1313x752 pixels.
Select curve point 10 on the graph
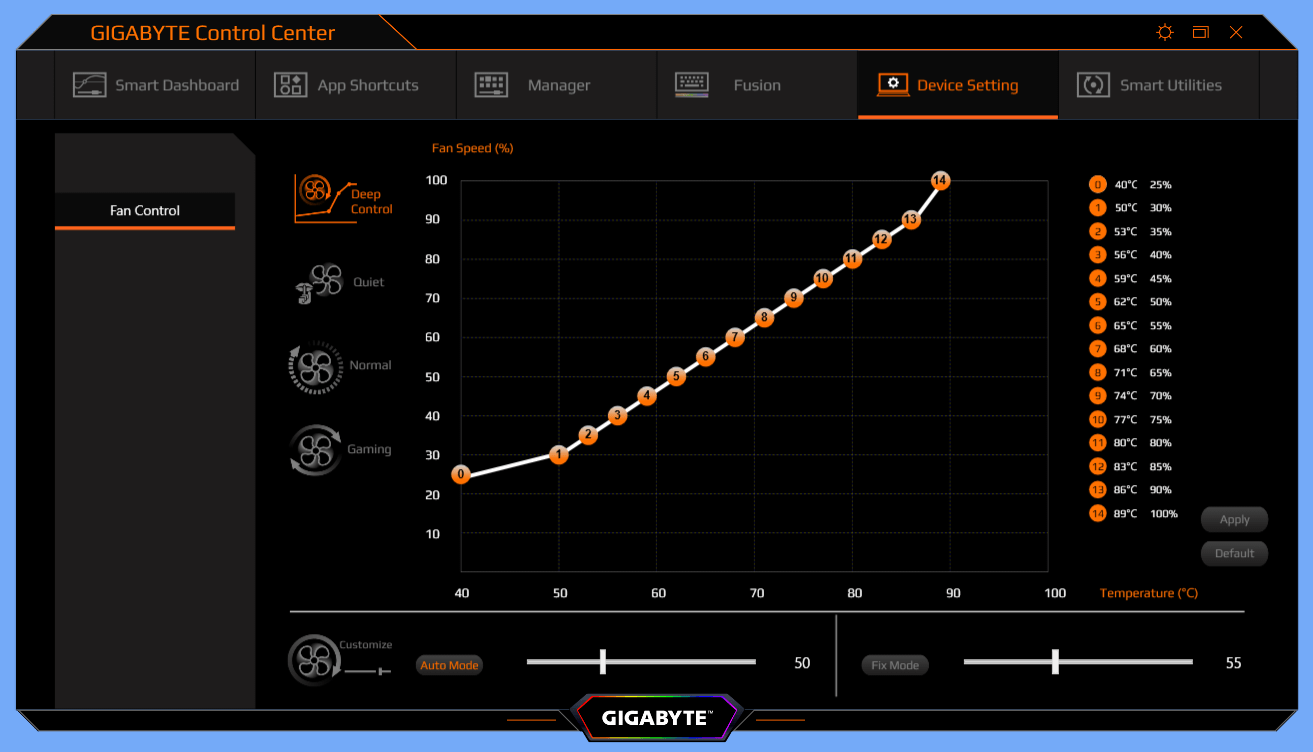click(822, 278)
